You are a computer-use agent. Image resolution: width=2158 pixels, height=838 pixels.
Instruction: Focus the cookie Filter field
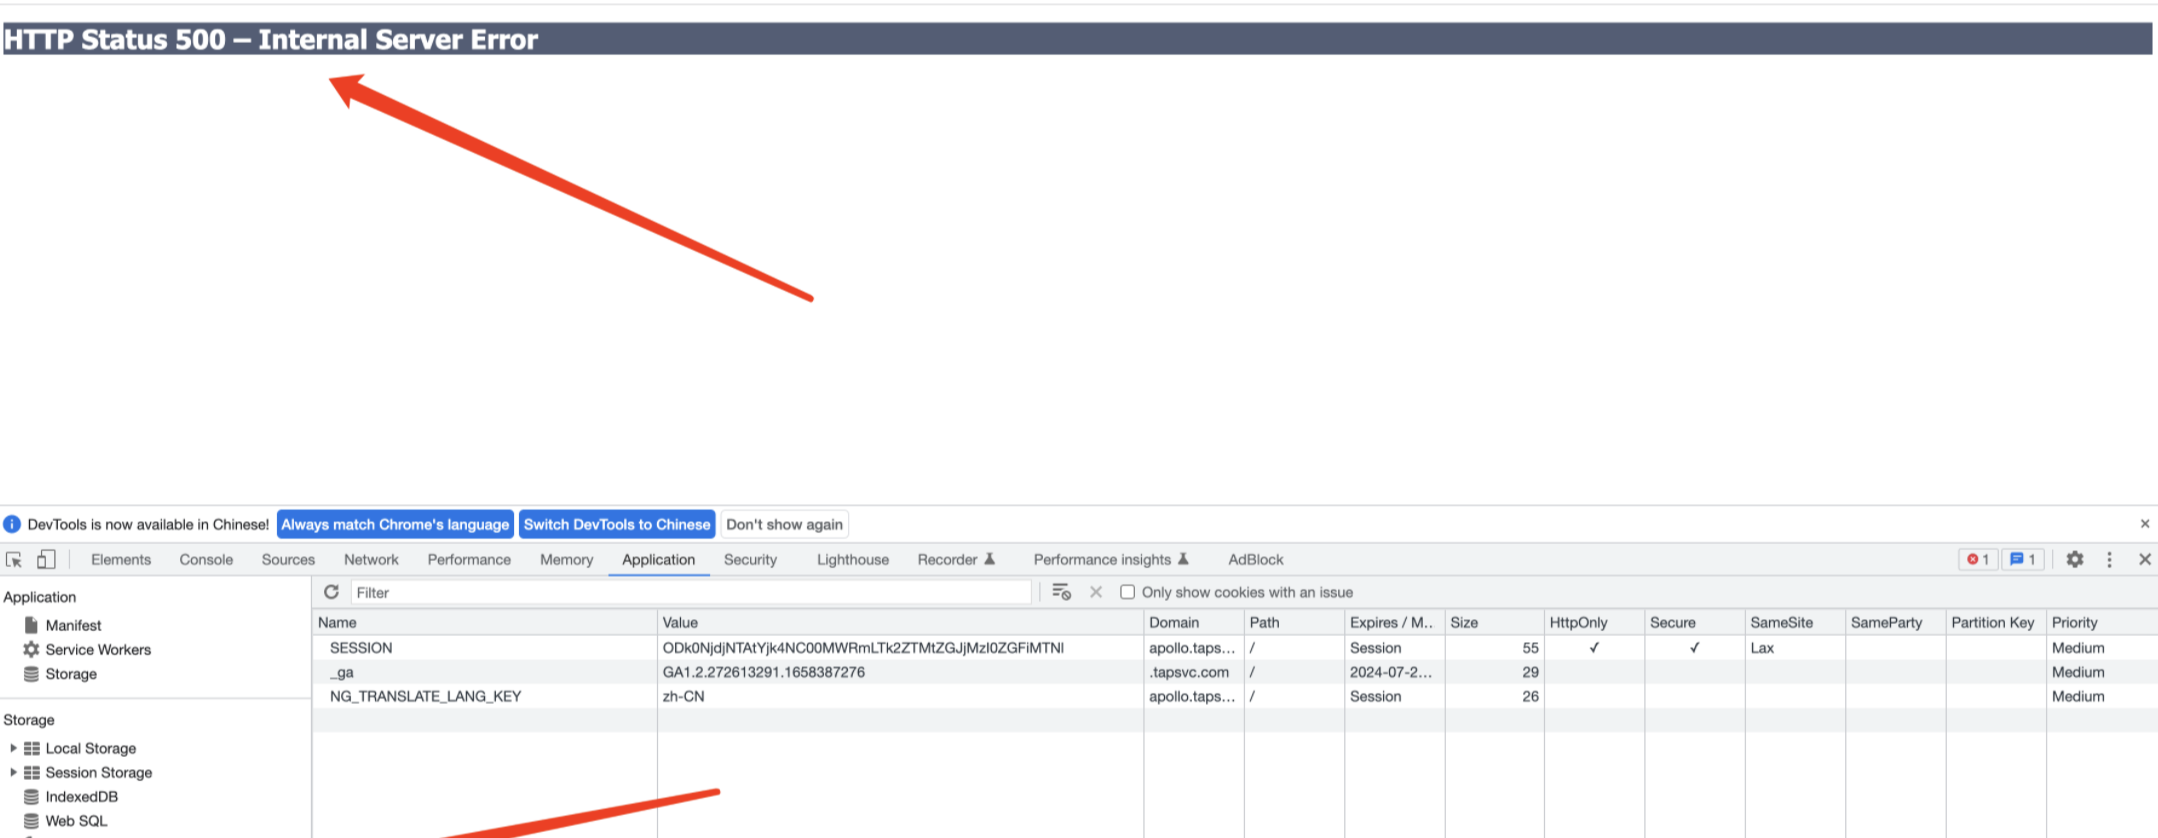click(691, 592)
